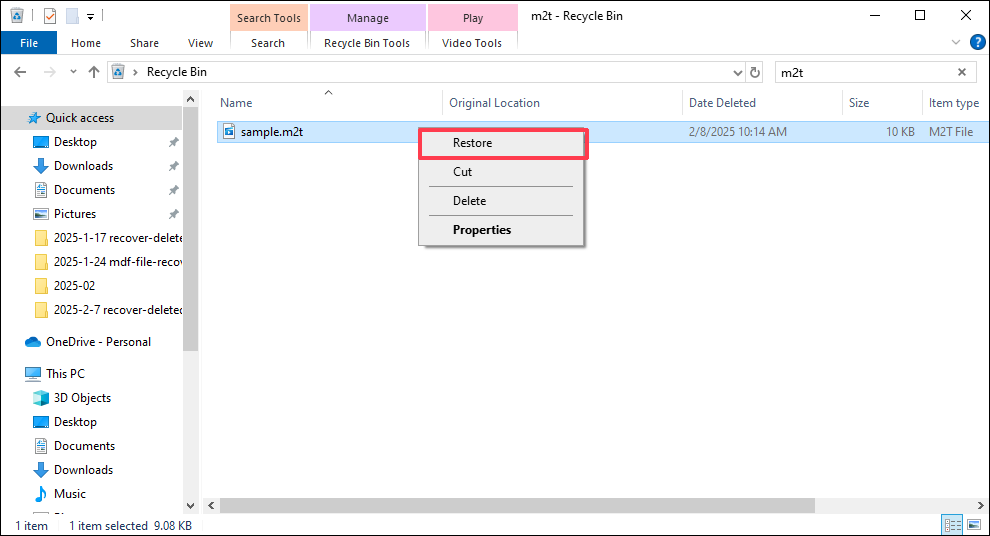Viewport: 990px width, 536px height.
Task: Go forward with the Forward arrow
Action: point(49,72)
